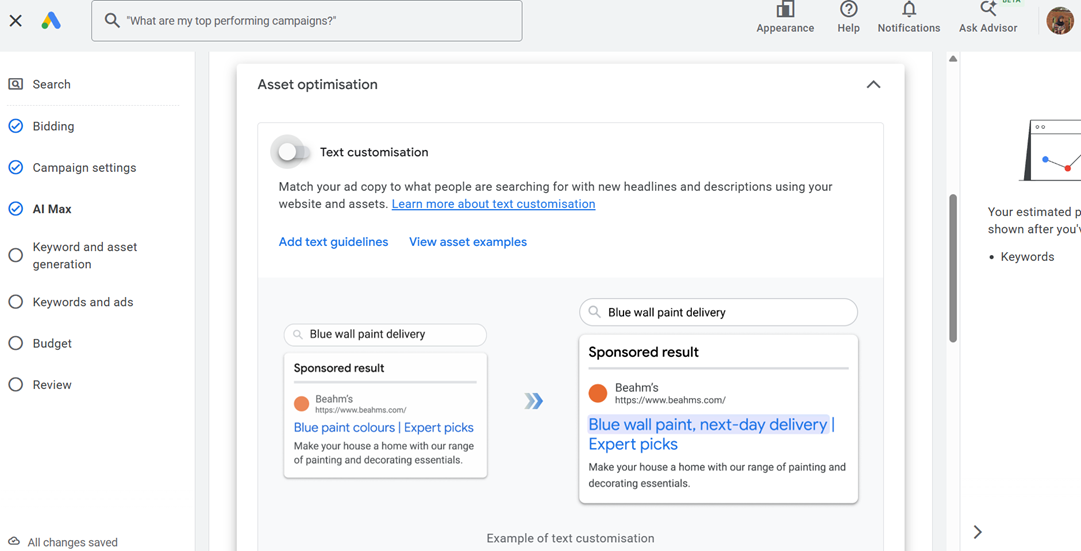
Task: Click the Beahm's name in the left preview
Action: pyautogui.click(x=334, y=399)
